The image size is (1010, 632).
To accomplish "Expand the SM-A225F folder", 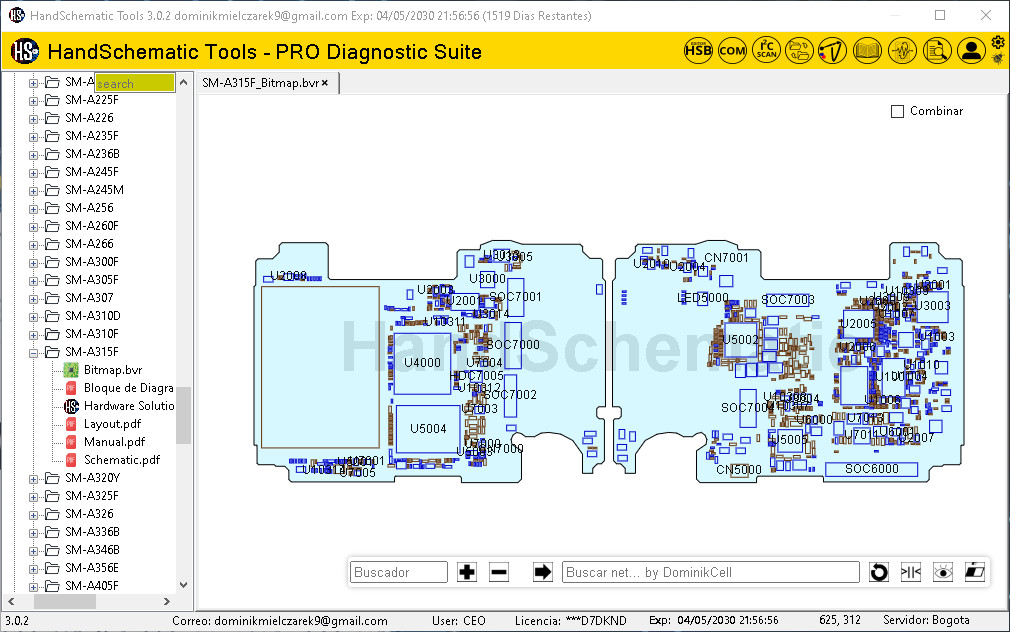I will pos(33,101).
